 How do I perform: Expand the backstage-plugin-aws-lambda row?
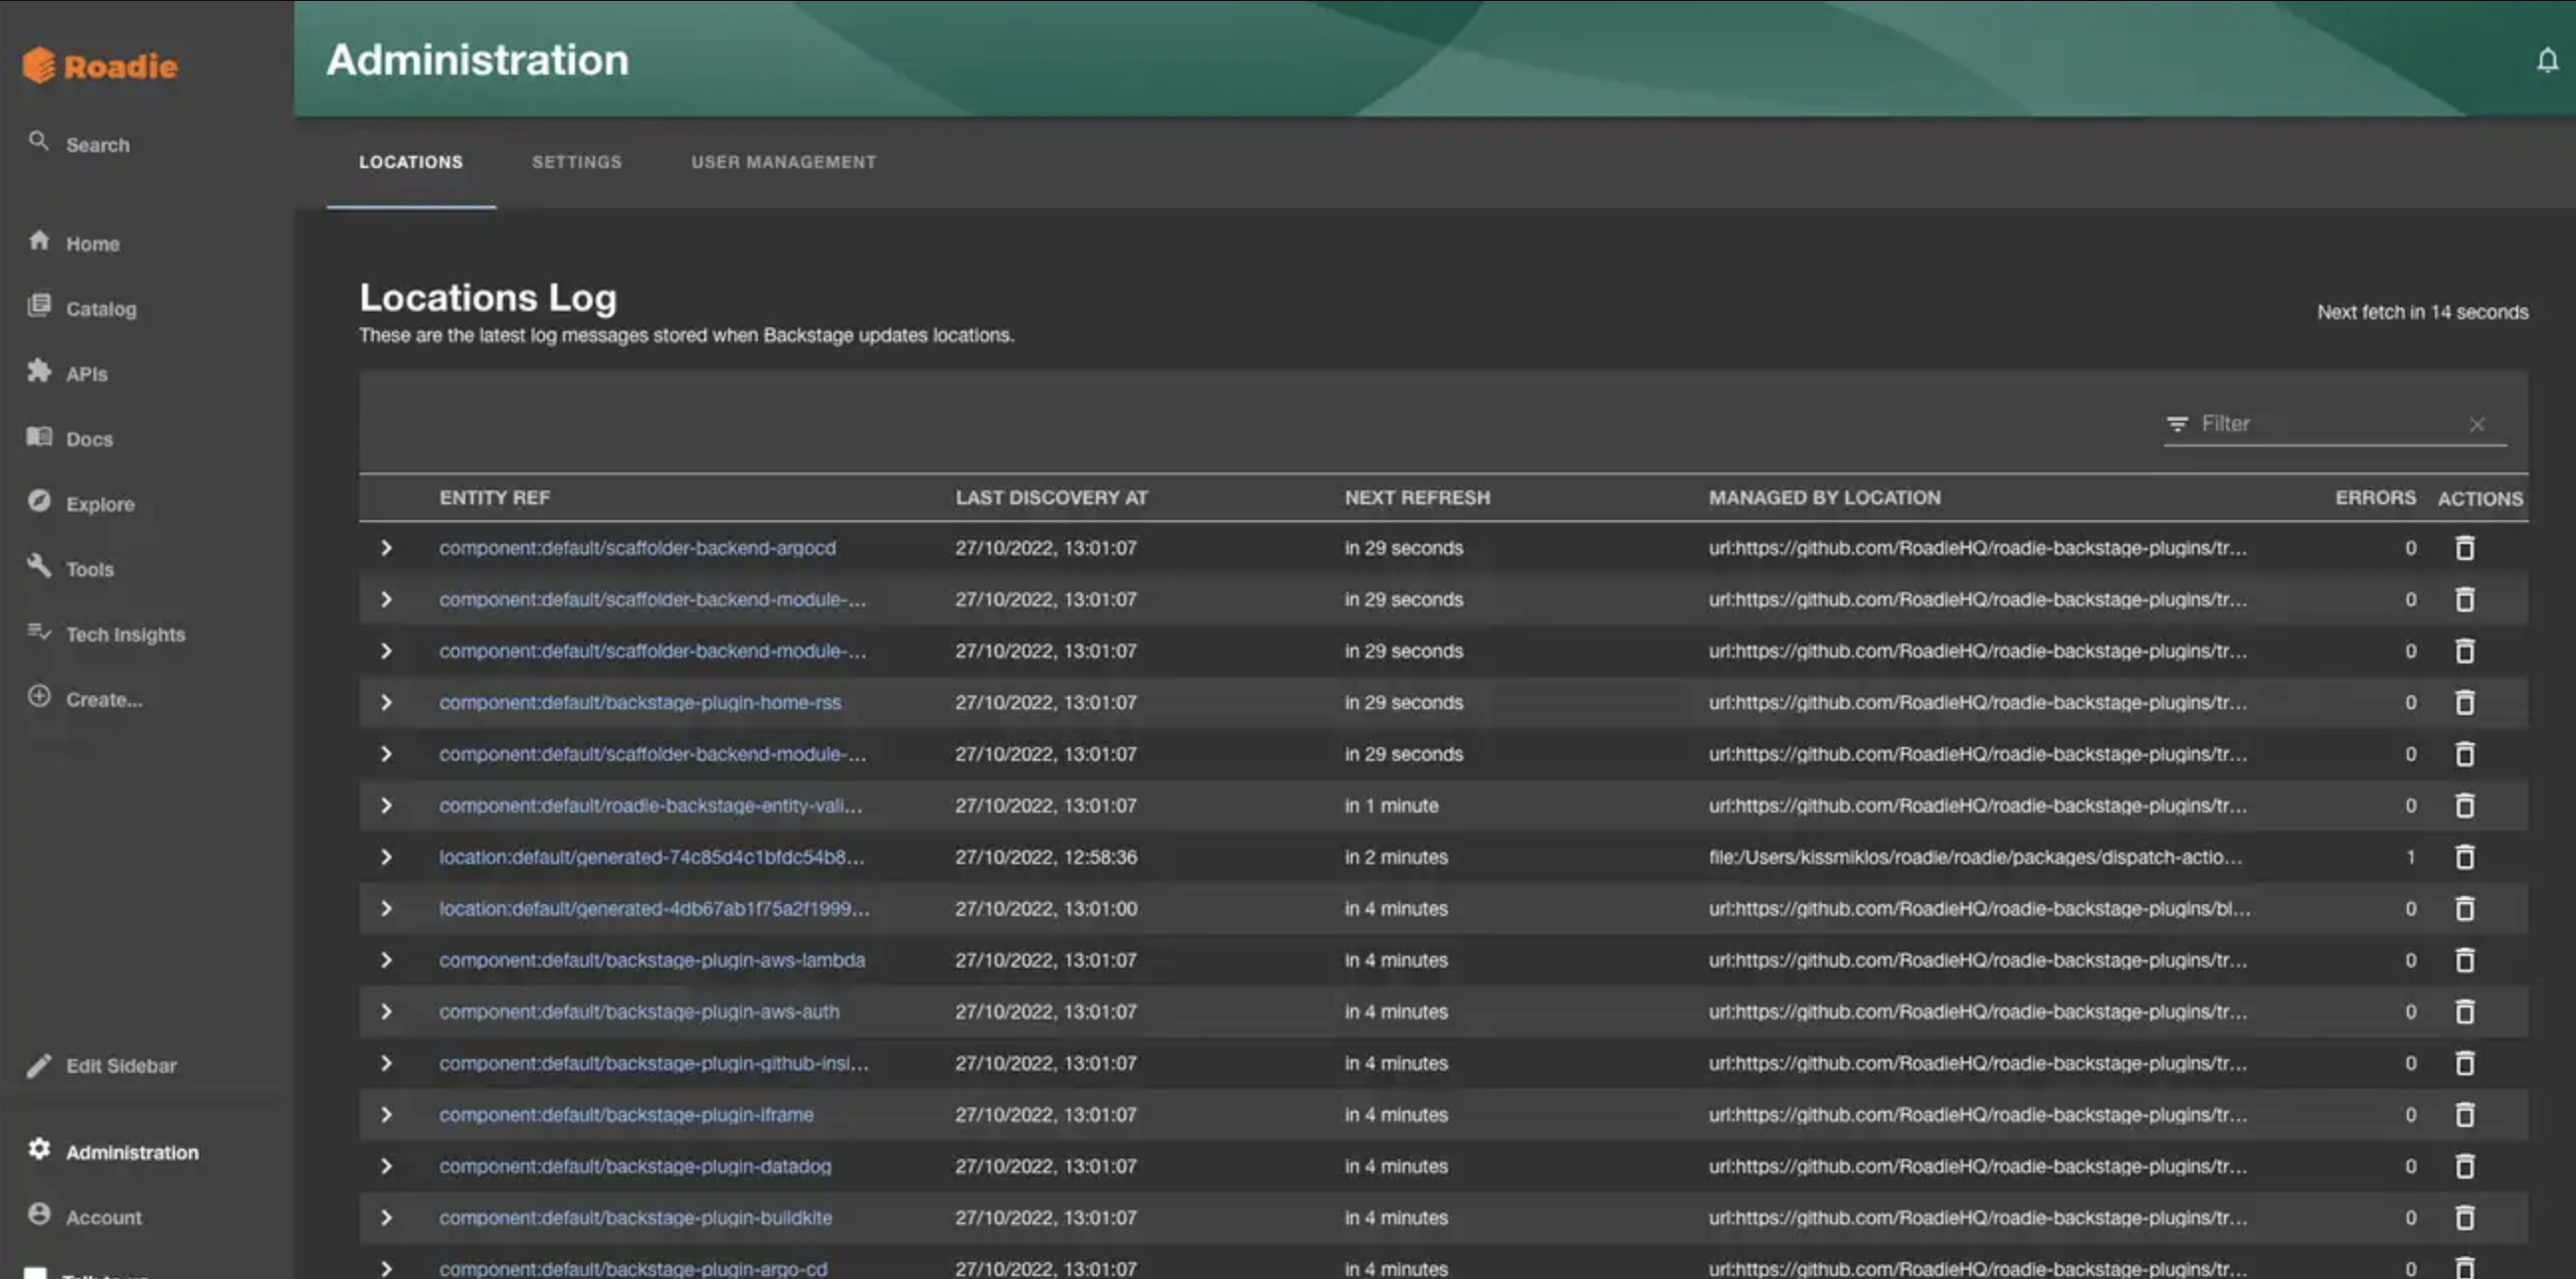click(386, 960)
